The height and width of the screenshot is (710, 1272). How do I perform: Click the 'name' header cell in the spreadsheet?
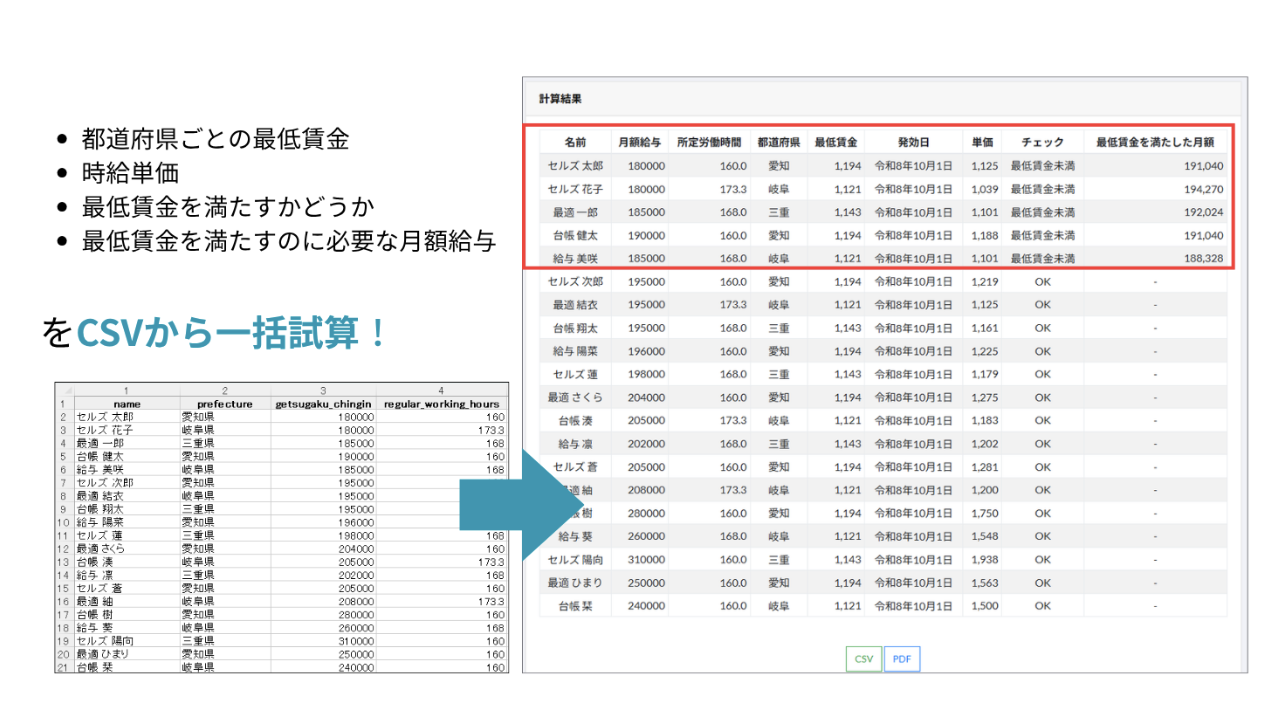pos(127,403)
